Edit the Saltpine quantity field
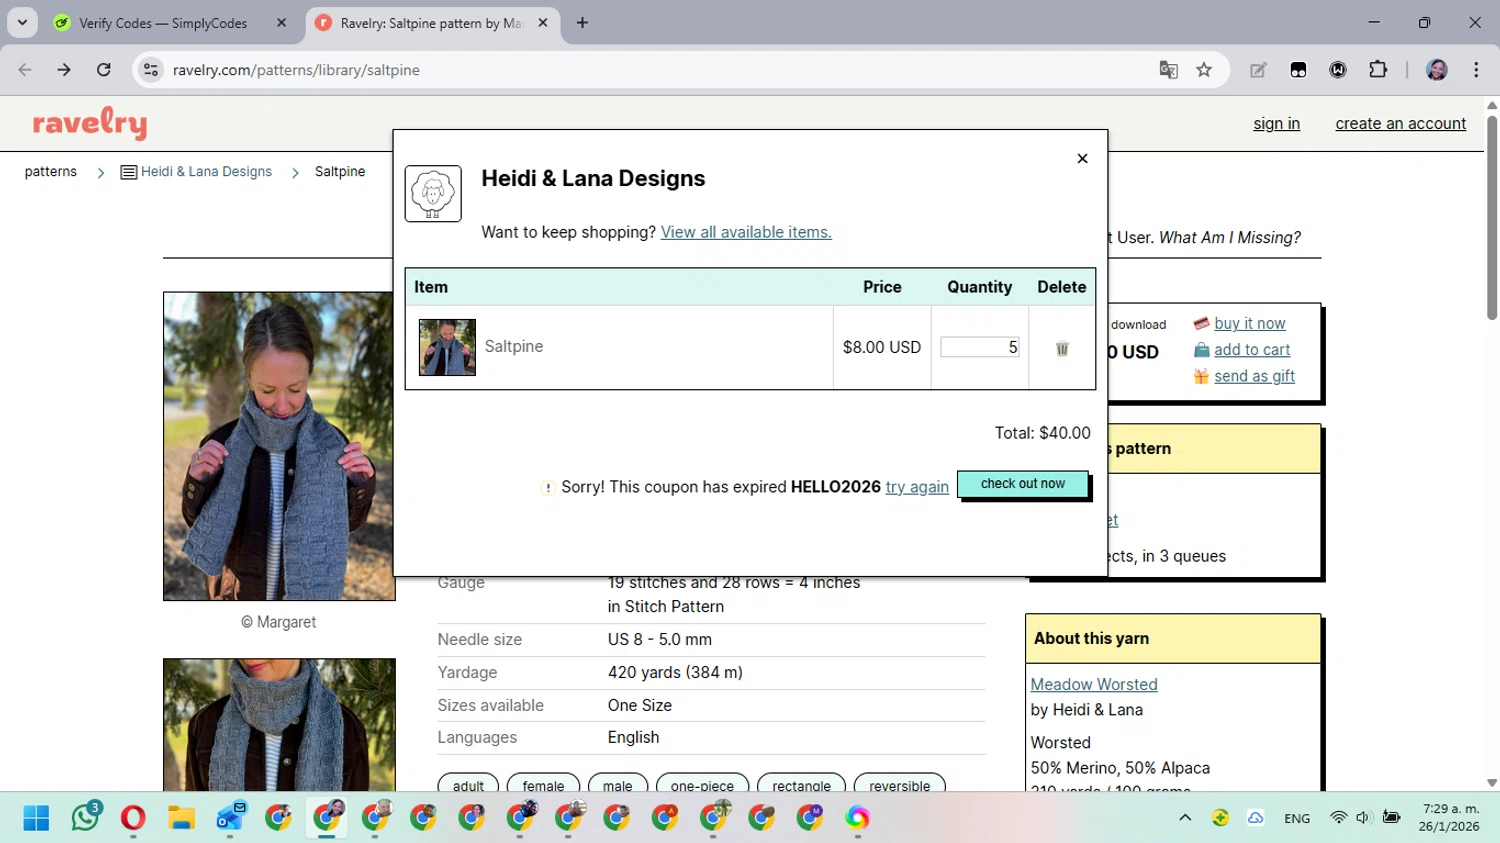Screen dimensions: 1500x843 click(x=980, y=347)
